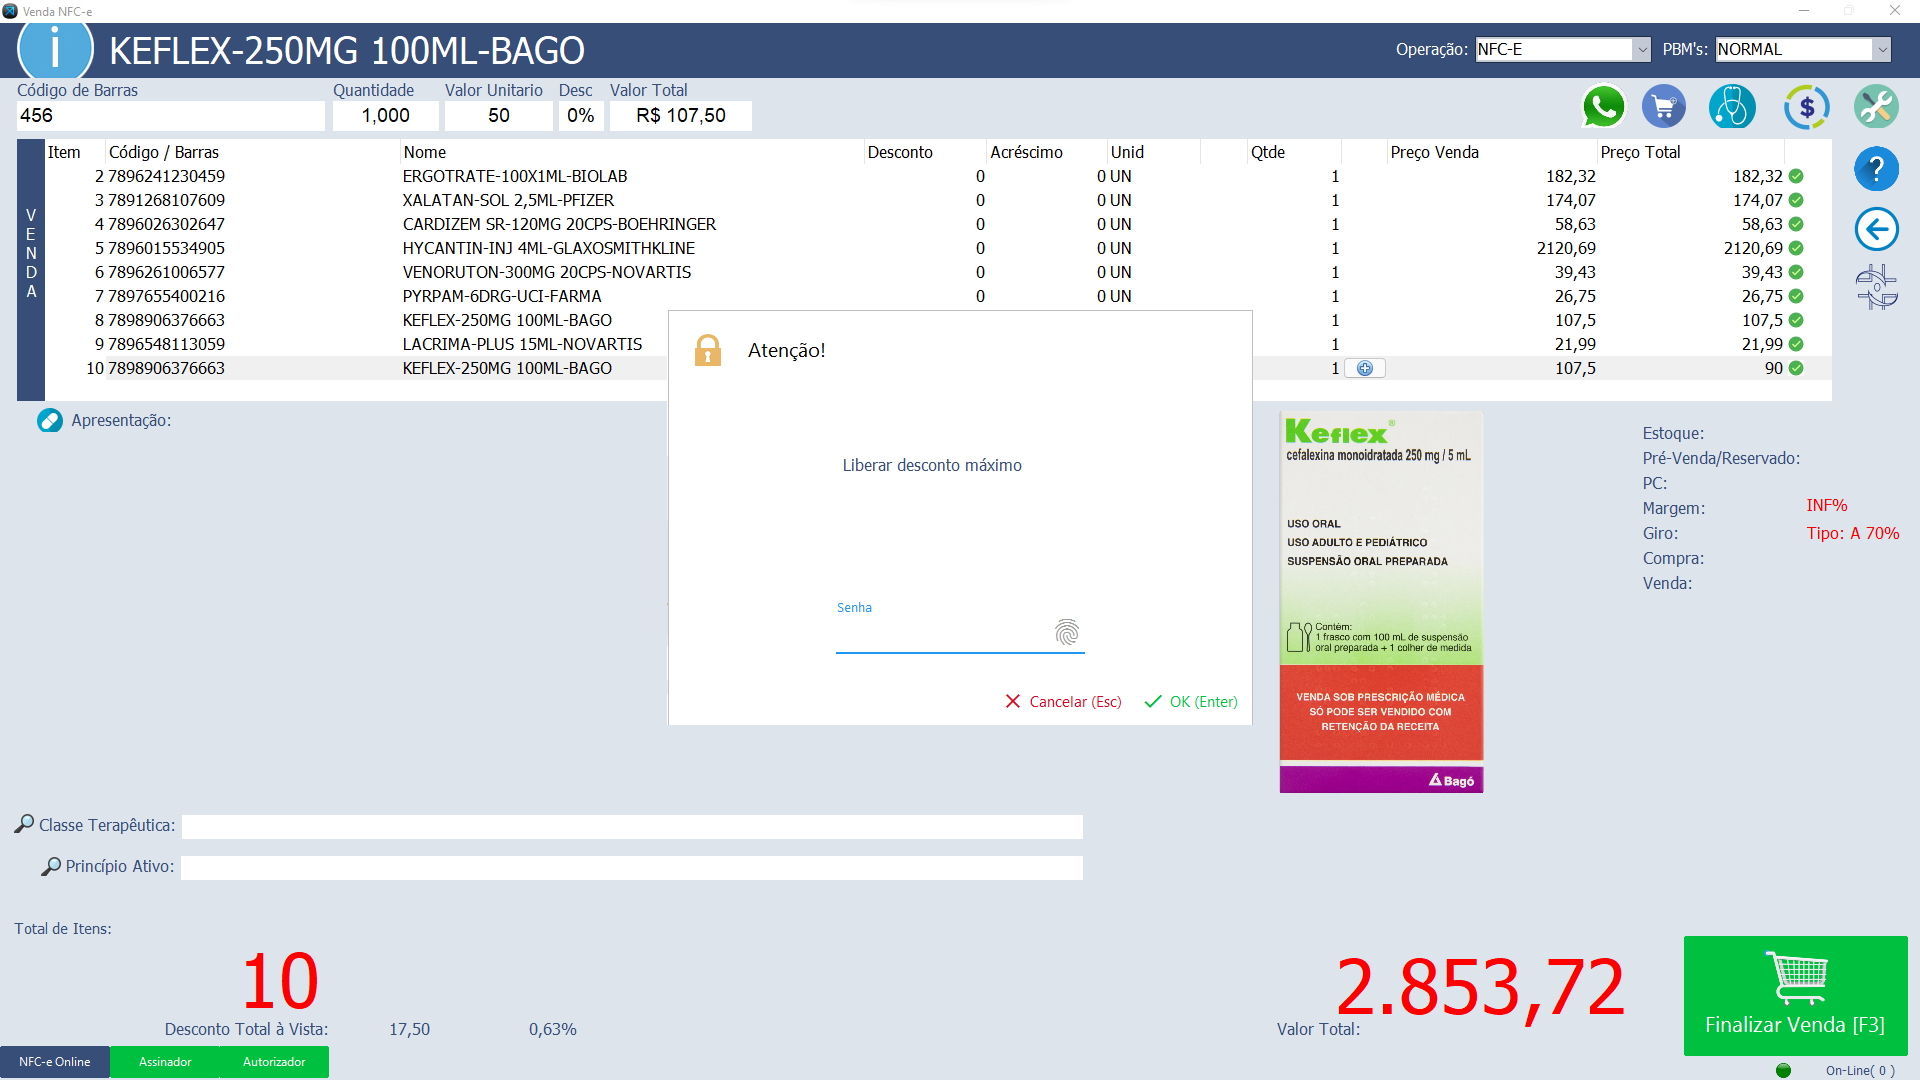The width and height of the screenshot is (1920, 1080).
Task: Click the blue shopping cart icon
Action: 1664,107
